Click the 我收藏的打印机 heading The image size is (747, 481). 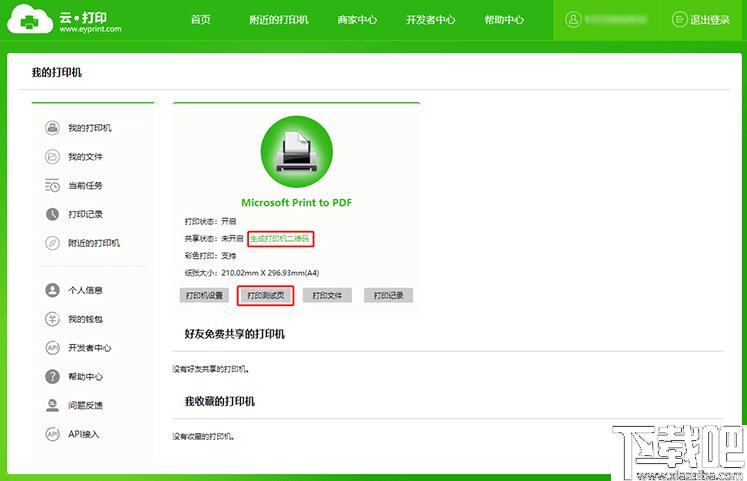pos(220,401)
